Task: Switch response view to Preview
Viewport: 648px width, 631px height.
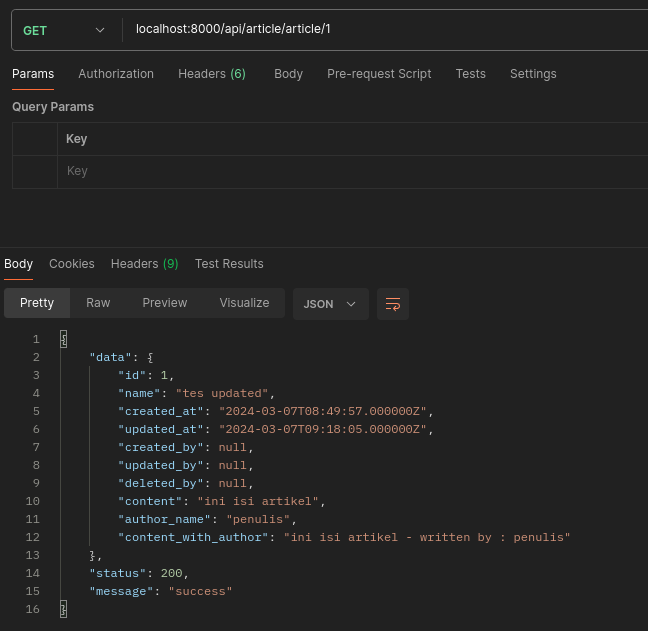Action: pos(165,303)
